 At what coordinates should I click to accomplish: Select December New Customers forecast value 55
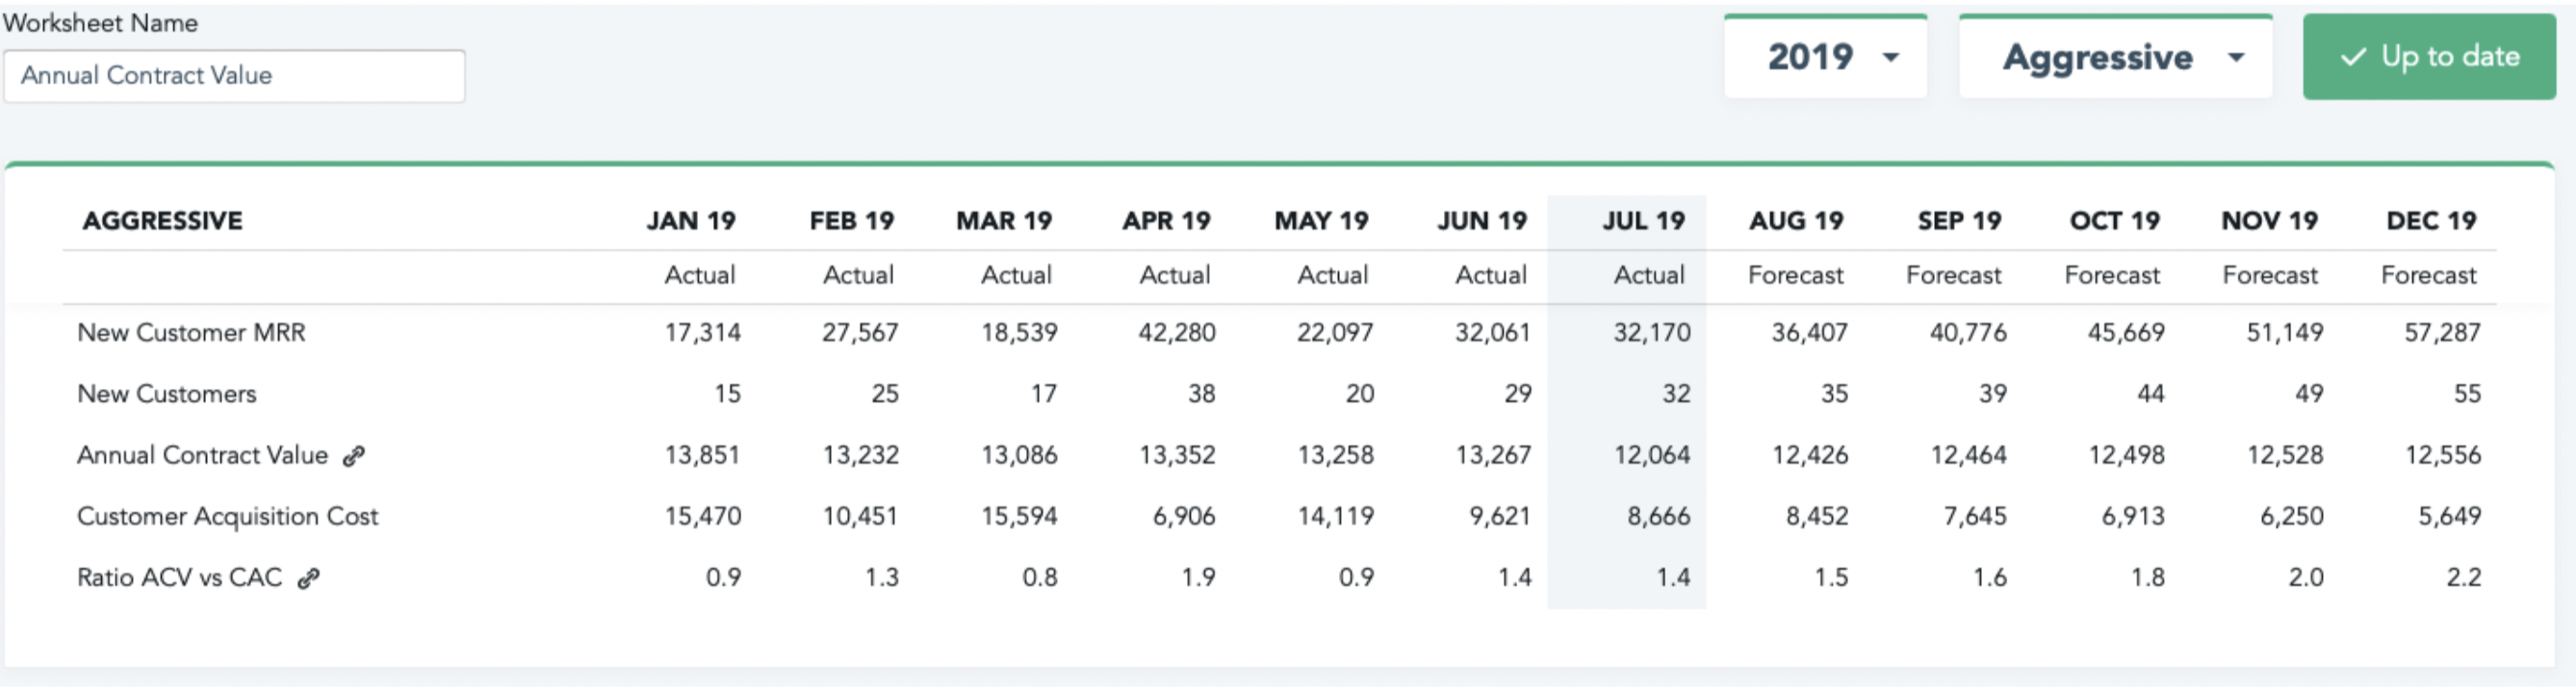(x=2466, y=394)
